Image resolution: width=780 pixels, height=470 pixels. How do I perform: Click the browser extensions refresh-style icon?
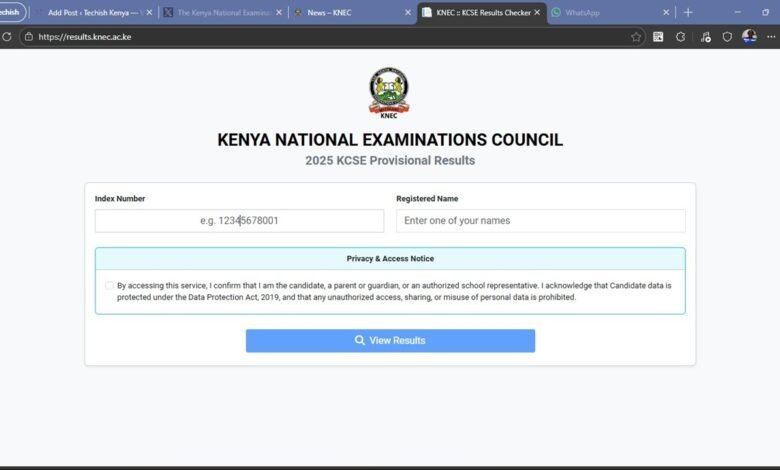[x=681, y=37]
